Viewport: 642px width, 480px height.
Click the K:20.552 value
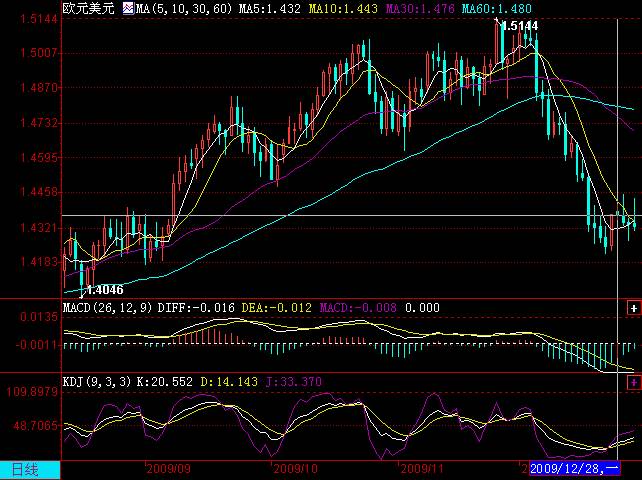[165, 382]
